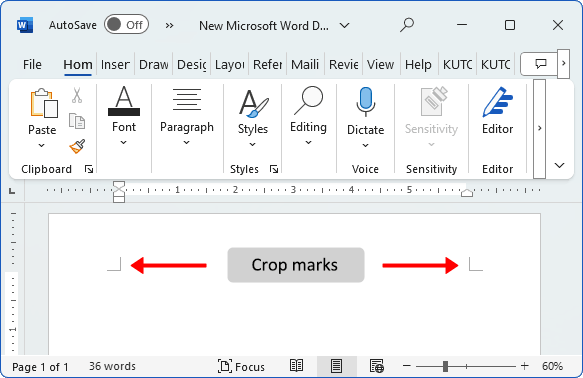Click the zoom in plus button
This screenshot has width=583, height=378.
(x=524, y=366)
